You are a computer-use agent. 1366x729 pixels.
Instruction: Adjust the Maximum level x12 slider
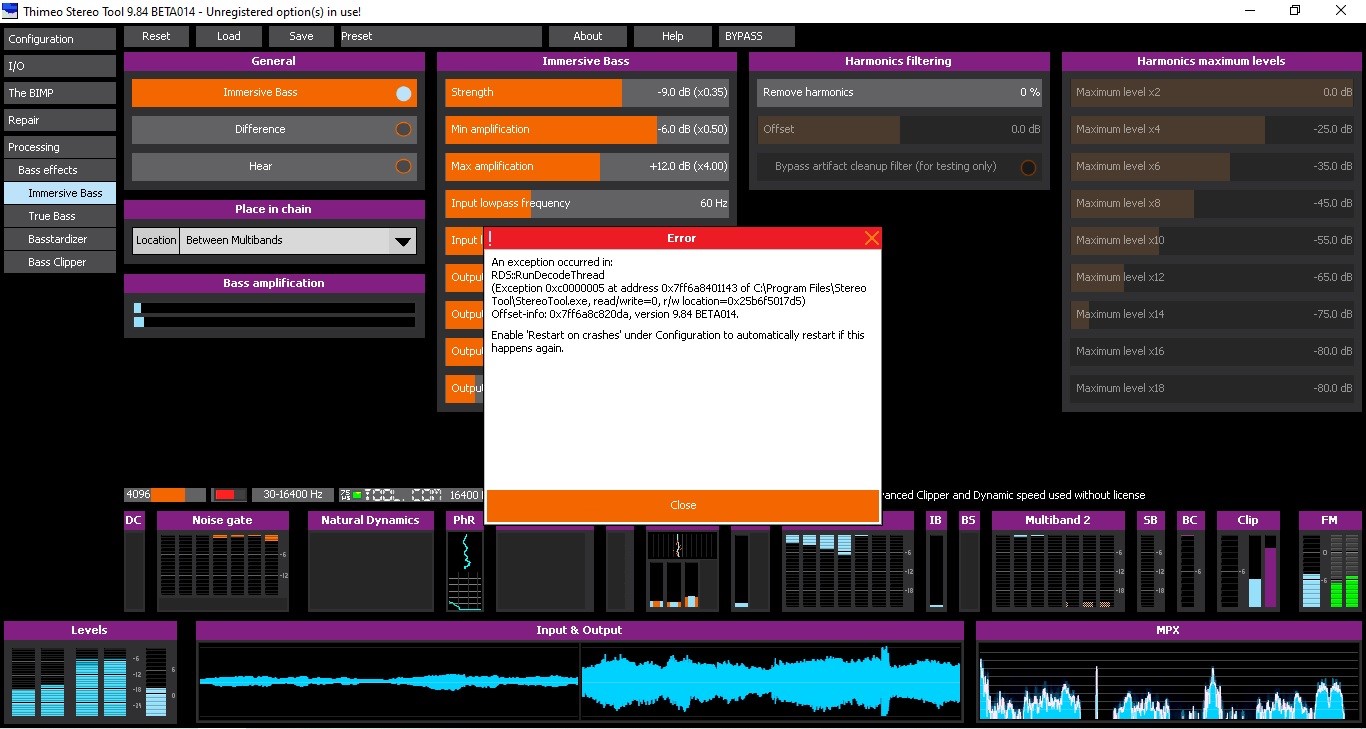pos(1212,278)
